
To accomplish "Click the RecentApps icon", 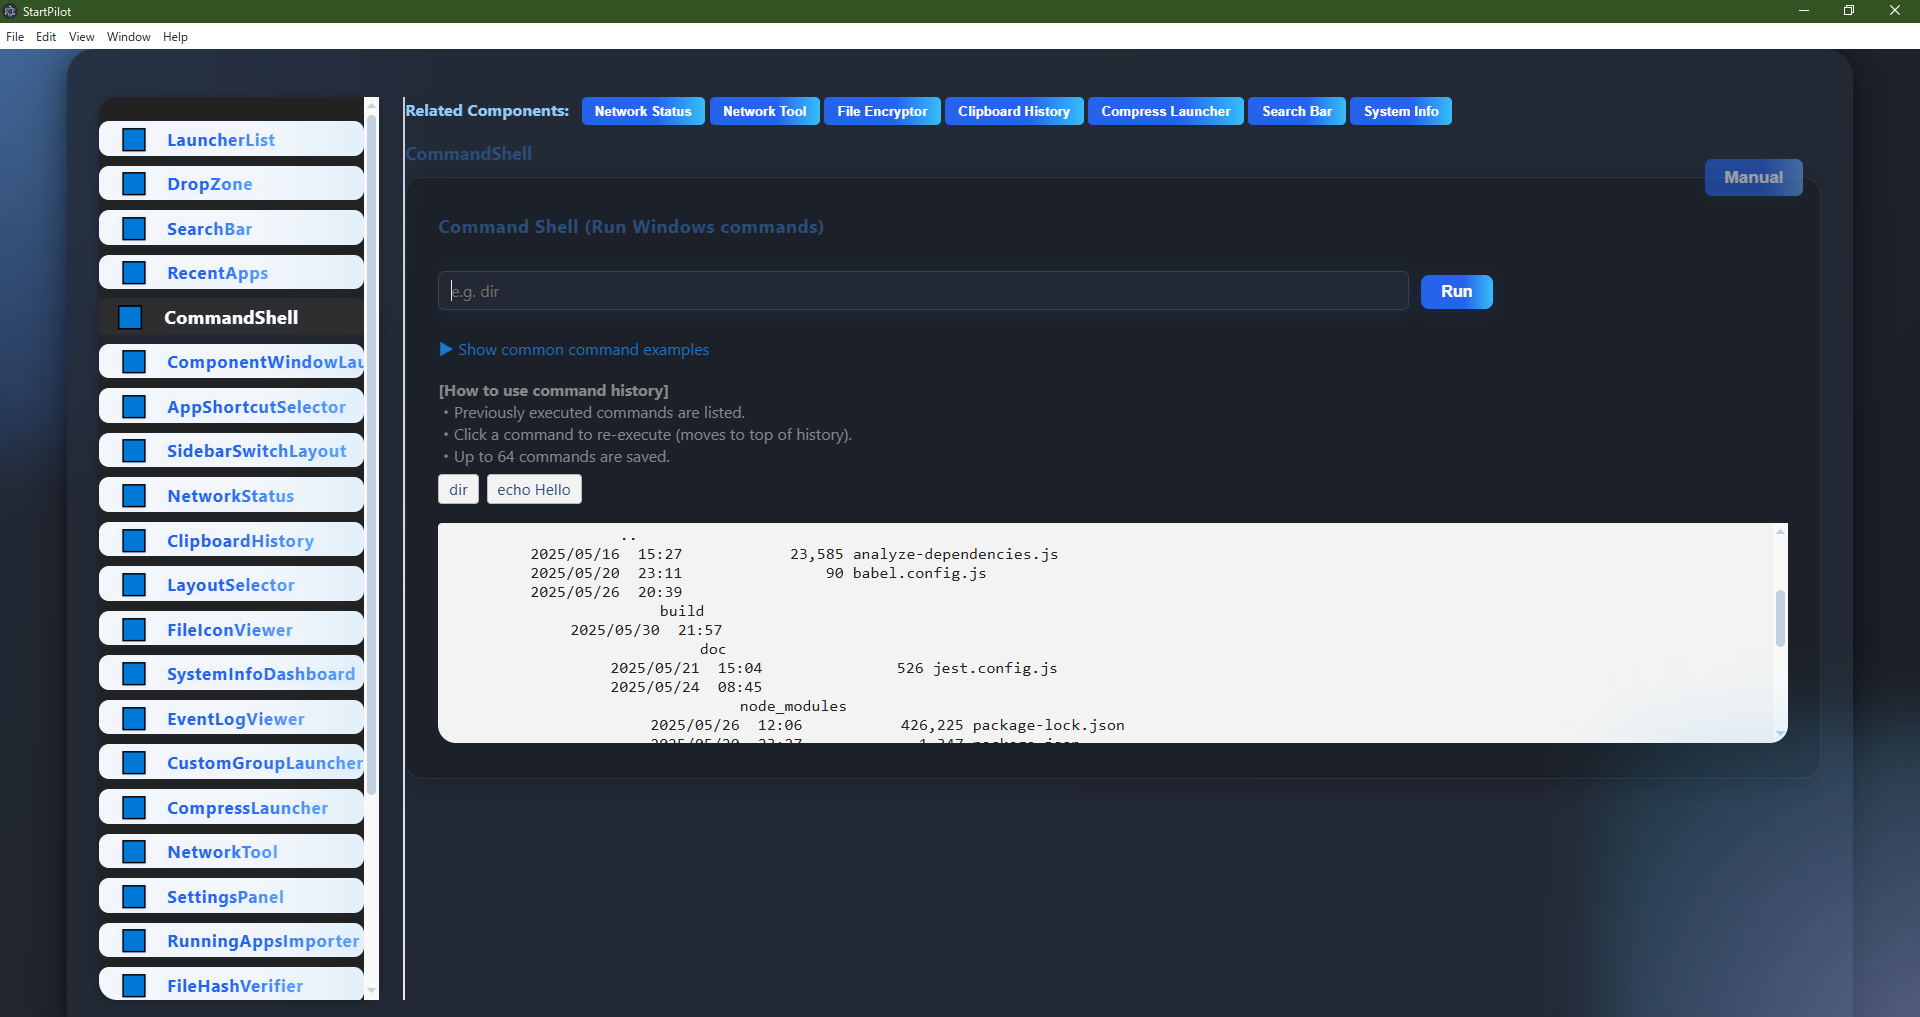I will [x=134, y=272].
